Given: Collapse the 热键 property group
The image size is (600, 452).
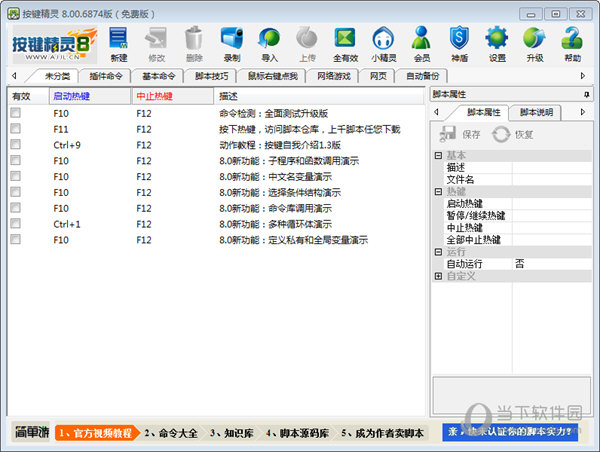Looking at the screenshot, I should (x=439, y=191).
